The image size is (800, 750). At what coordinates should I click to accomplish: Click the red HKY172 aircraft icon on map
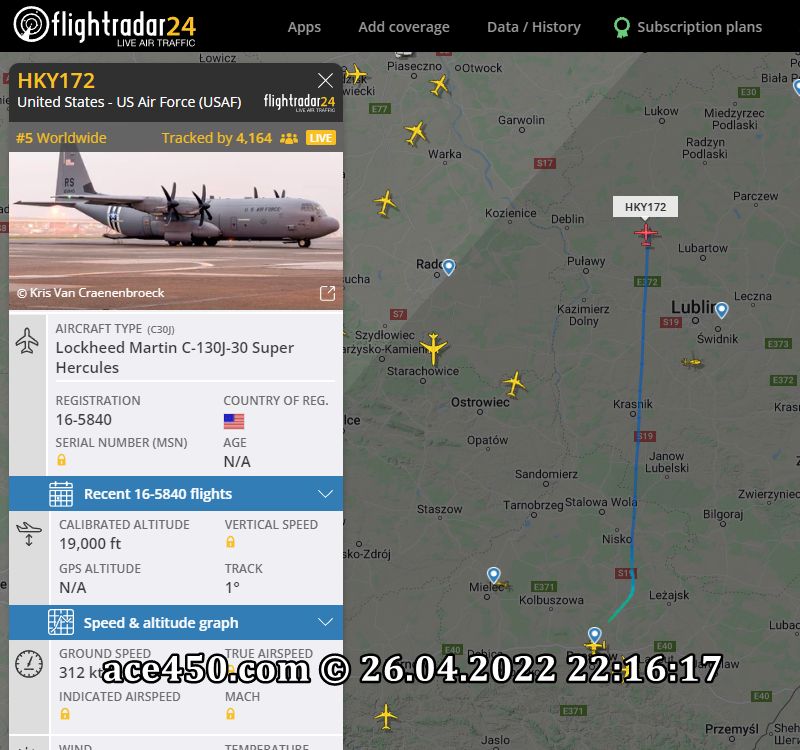coord(646,235)
